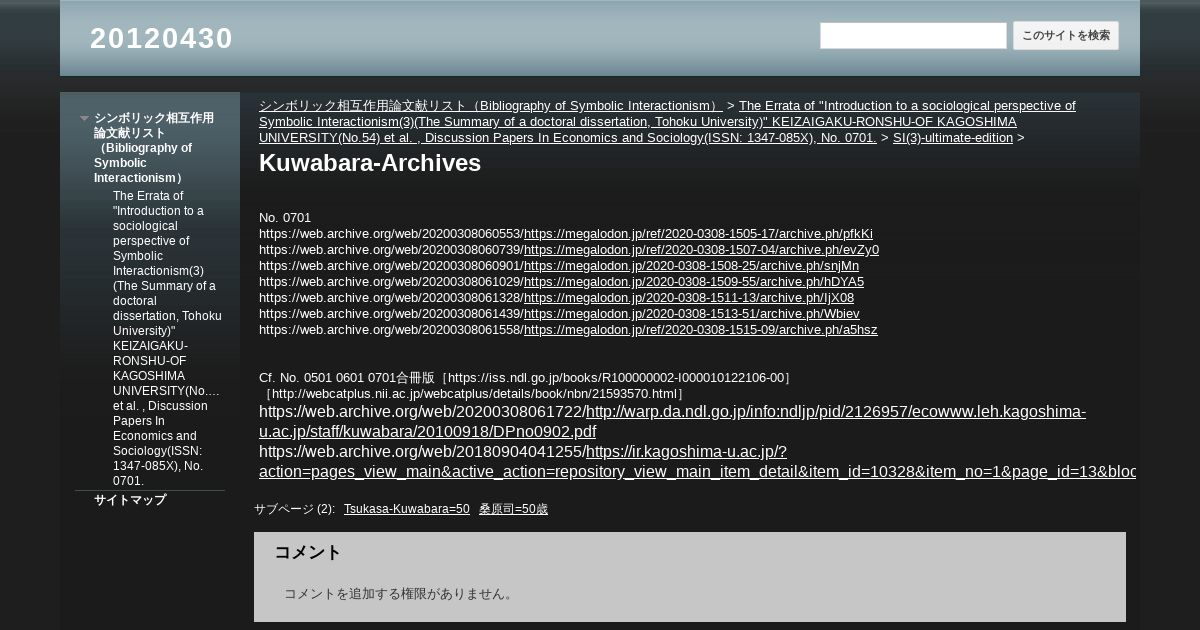This screenshot has height=630, width=1200.
Task: Open ir.kagoshima-u.ac.jp repository link
Action: 697,462
